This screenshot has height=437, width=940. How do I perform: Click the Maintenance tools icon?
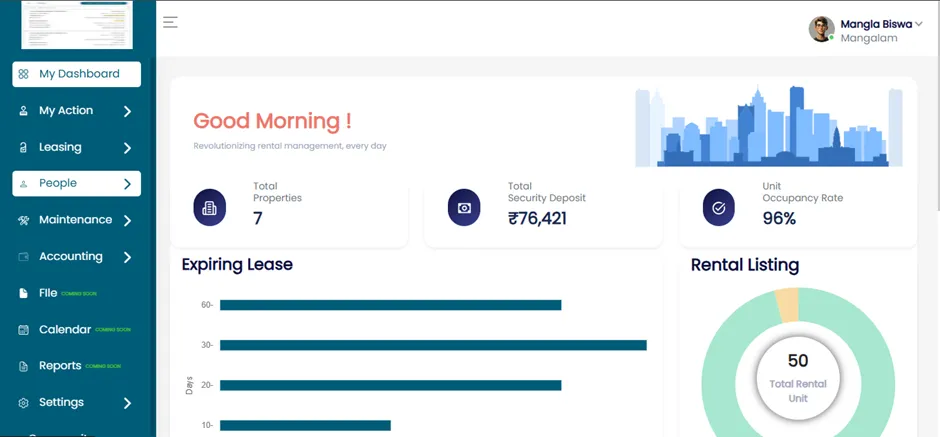(23, 220)
